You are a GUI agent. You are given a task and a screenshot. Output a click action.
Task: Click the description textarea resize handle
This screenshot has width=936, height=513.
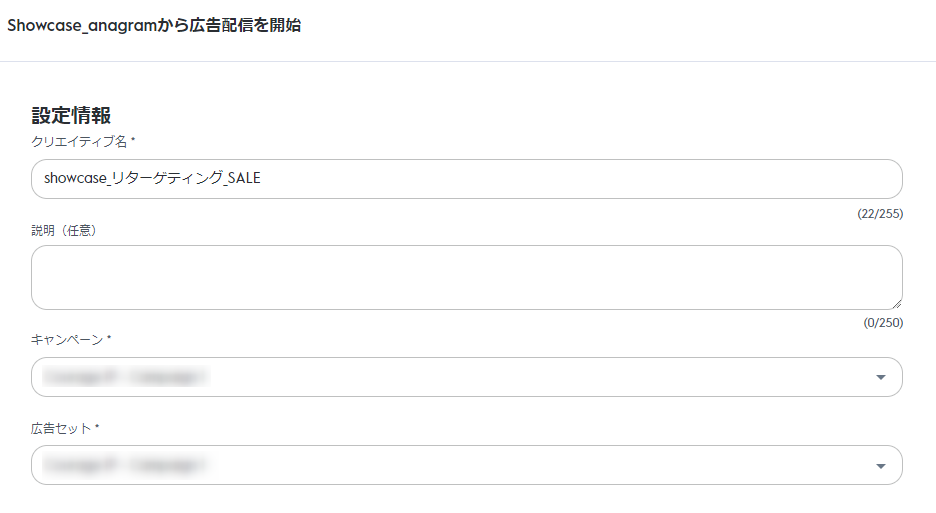[x=896, y=303]
